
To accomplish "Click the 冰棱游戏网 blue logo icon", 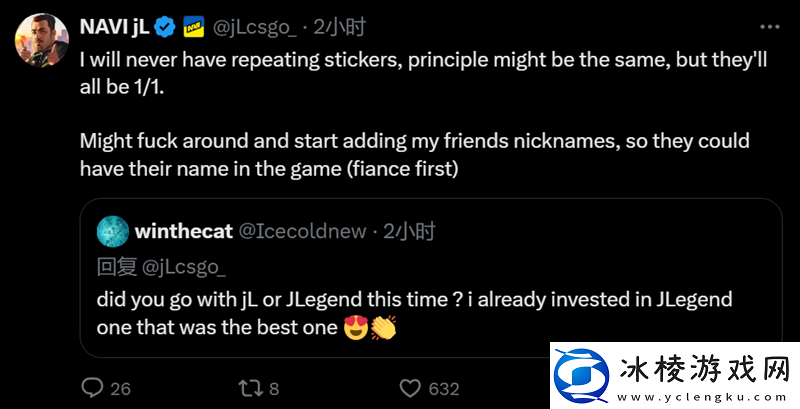I will 584,380.
